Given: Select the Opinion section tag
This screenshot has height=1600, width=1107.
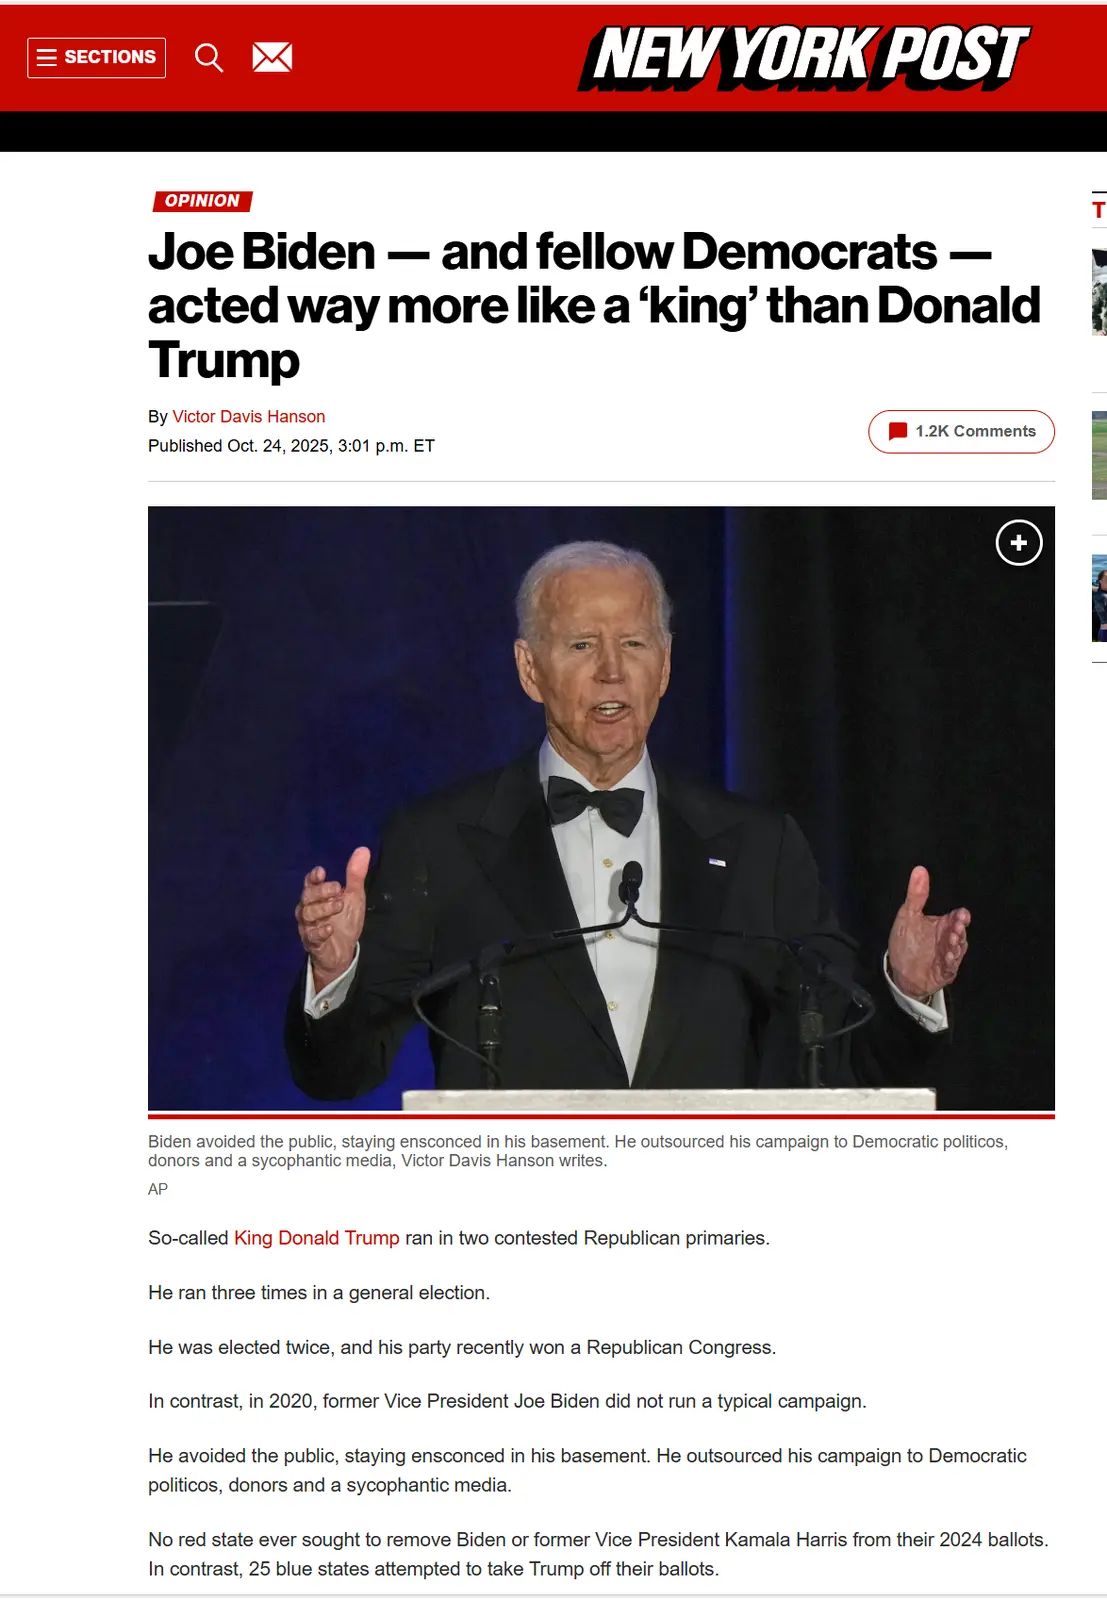Looking at the screenshot, I should coord(202,201).
